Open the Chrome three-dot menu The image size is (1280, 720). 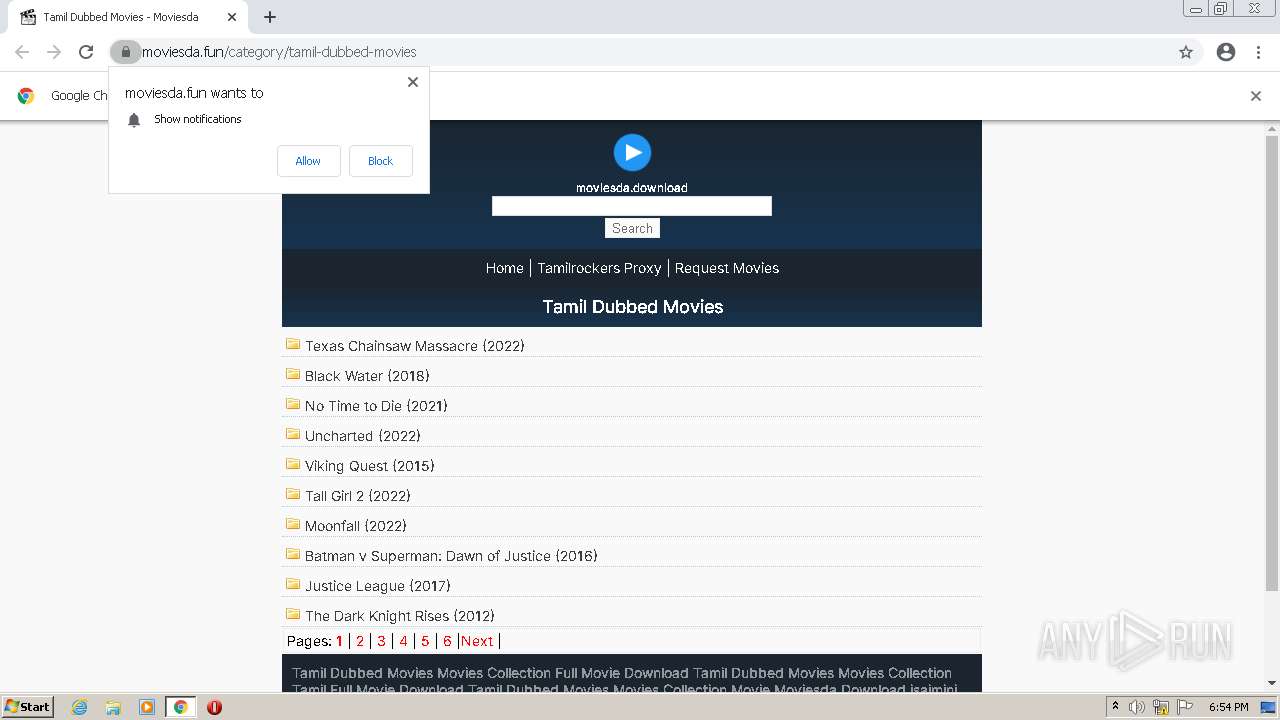pyautogui.click(x=1258, y=52)
